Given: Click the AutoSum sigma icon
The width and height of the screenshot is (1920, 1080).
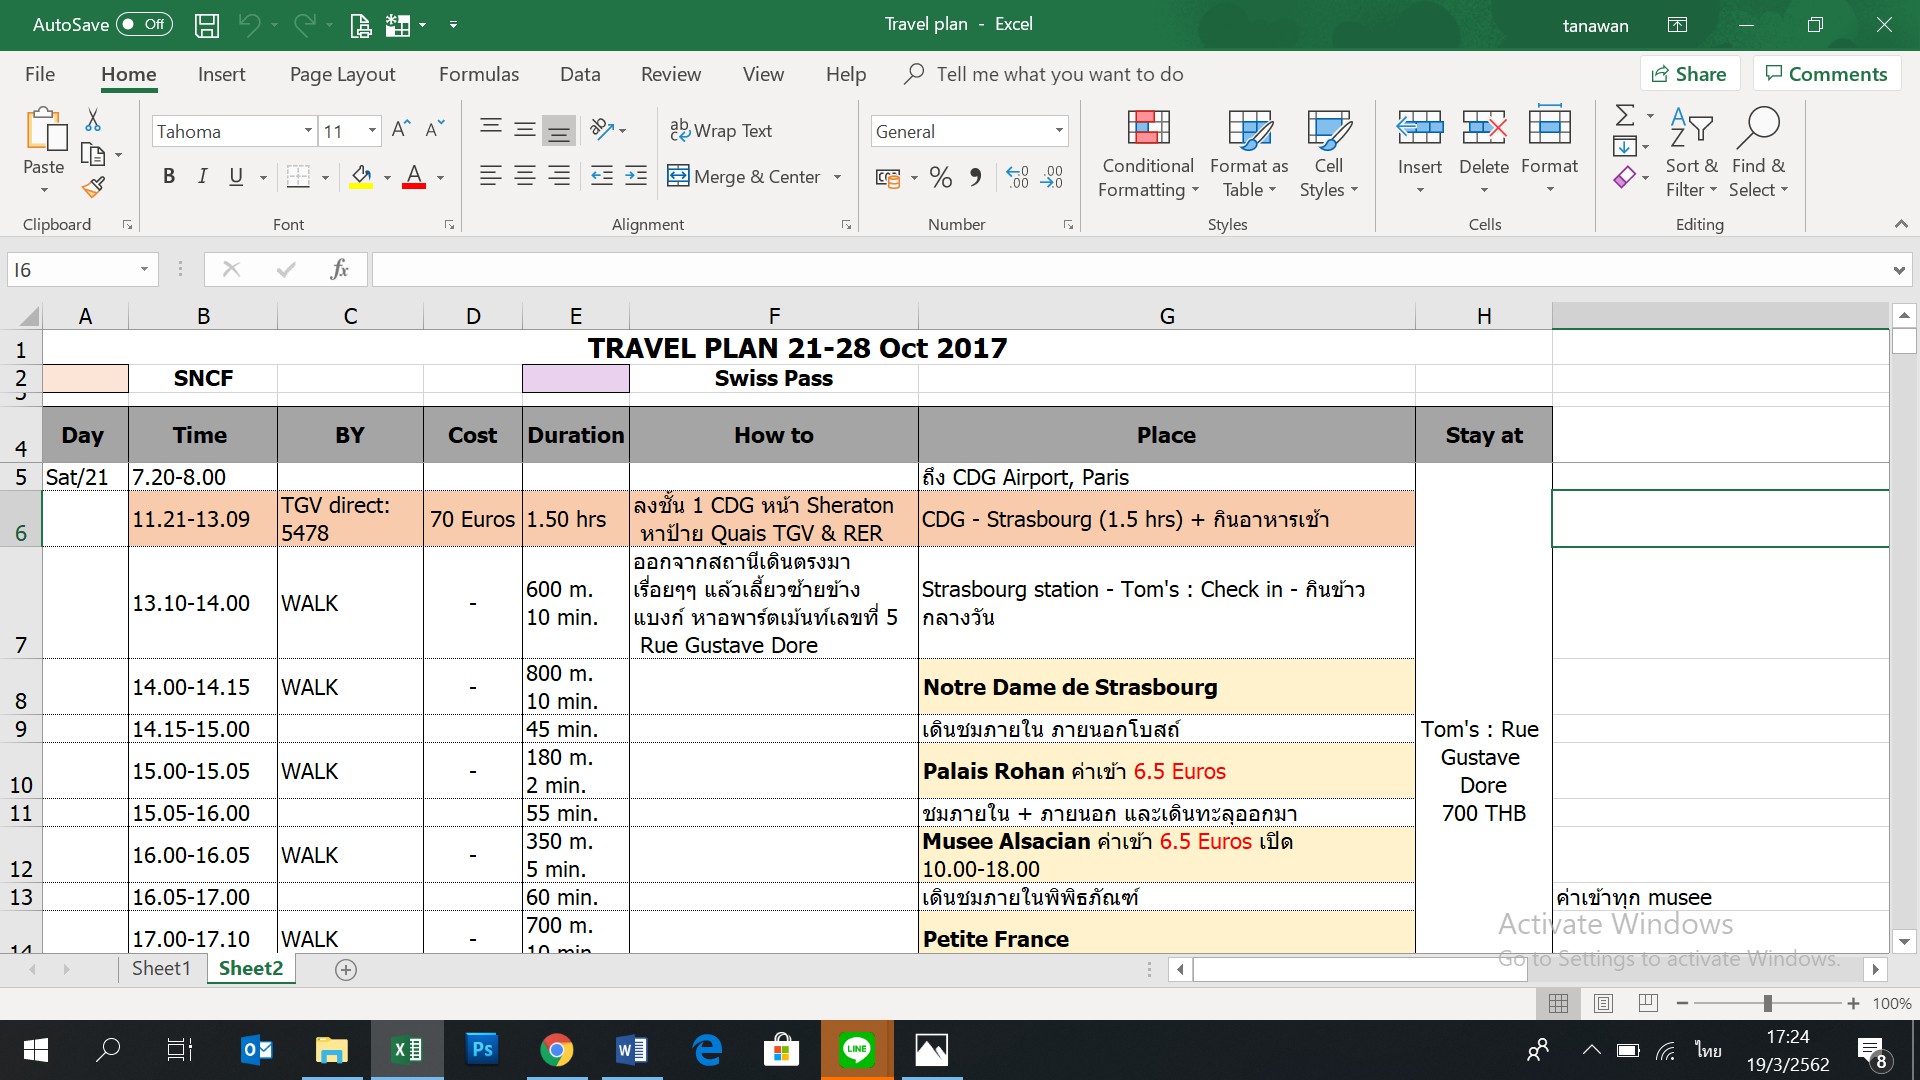Looking at the screenshot, I should (1625, 116).
